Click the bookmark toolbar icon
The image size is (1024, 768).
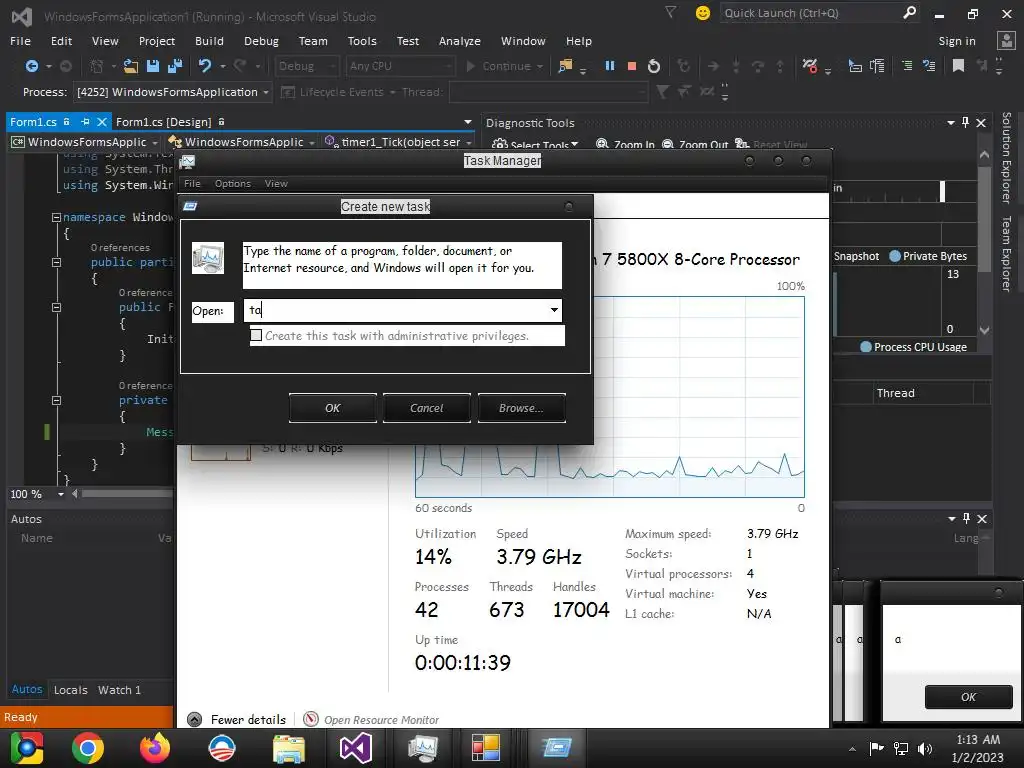click(958, 65)
